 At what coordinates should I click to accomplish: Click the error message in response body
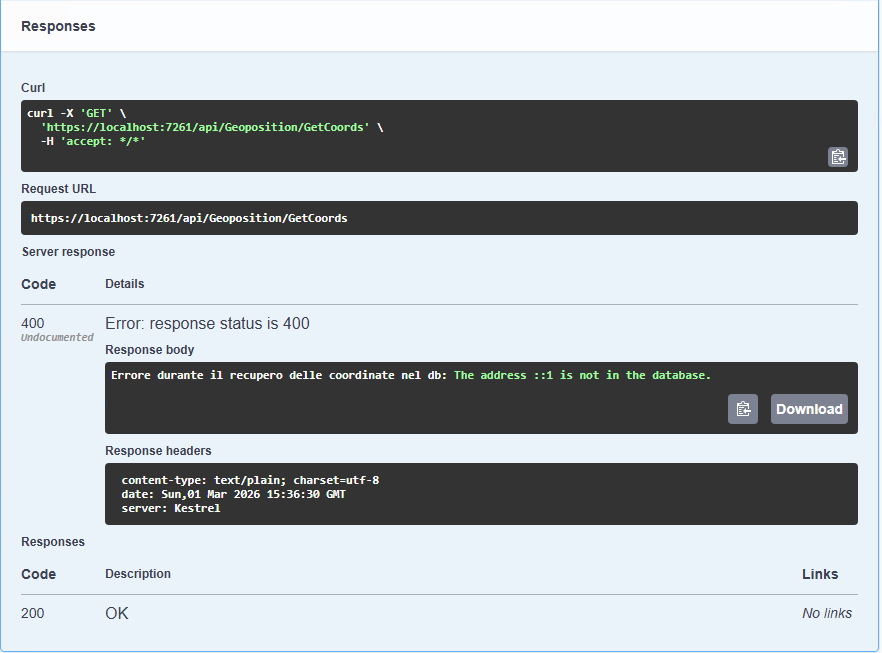411,375
